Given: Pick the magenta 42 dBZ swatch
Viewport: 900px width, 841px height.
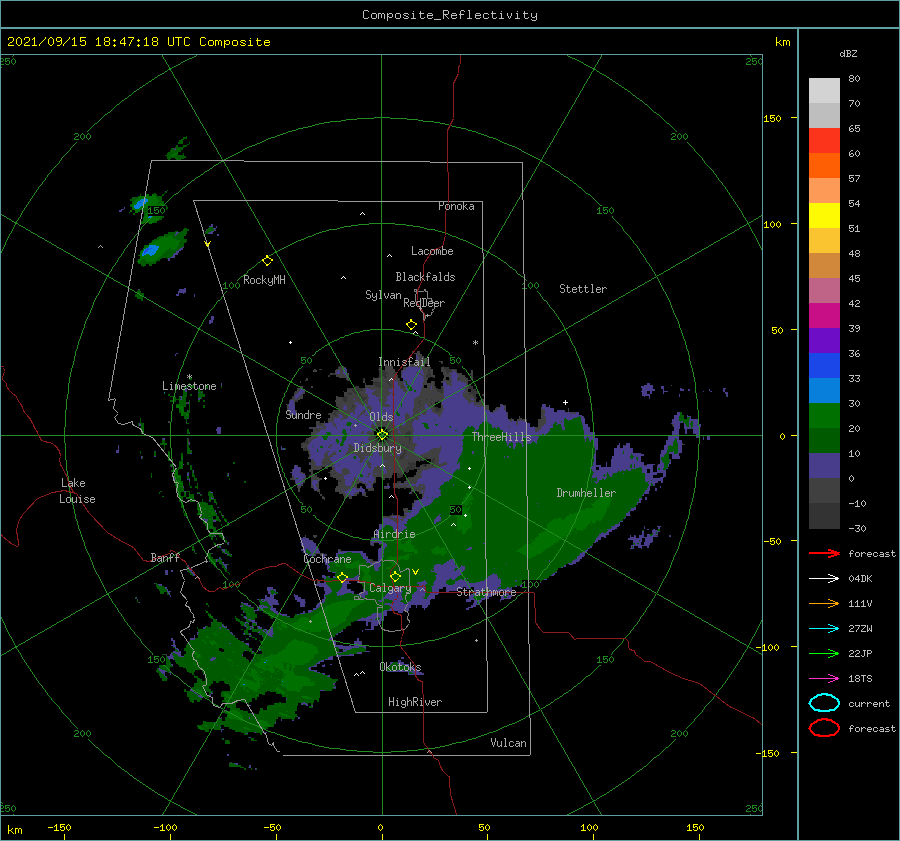Looking at the screenshot, I should pyautogui.click(x=824, y=316).
